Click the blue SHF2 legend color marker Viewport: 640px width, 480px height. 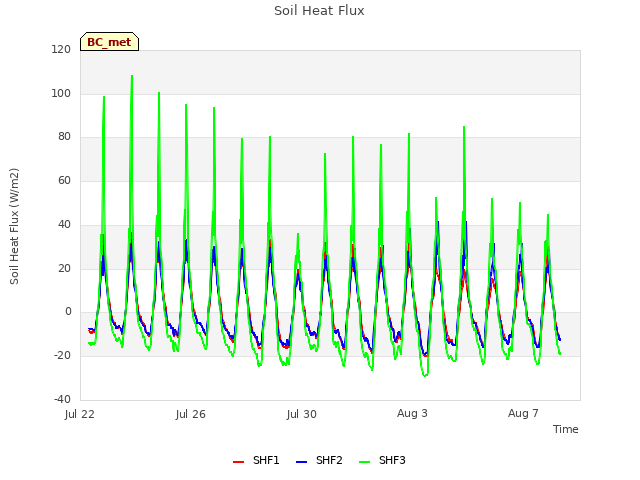pos(301,462)
